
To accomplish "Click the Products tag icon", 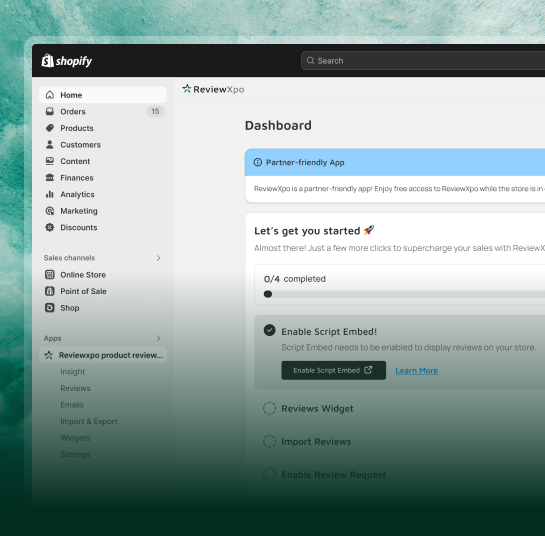I will click(50, 128).
